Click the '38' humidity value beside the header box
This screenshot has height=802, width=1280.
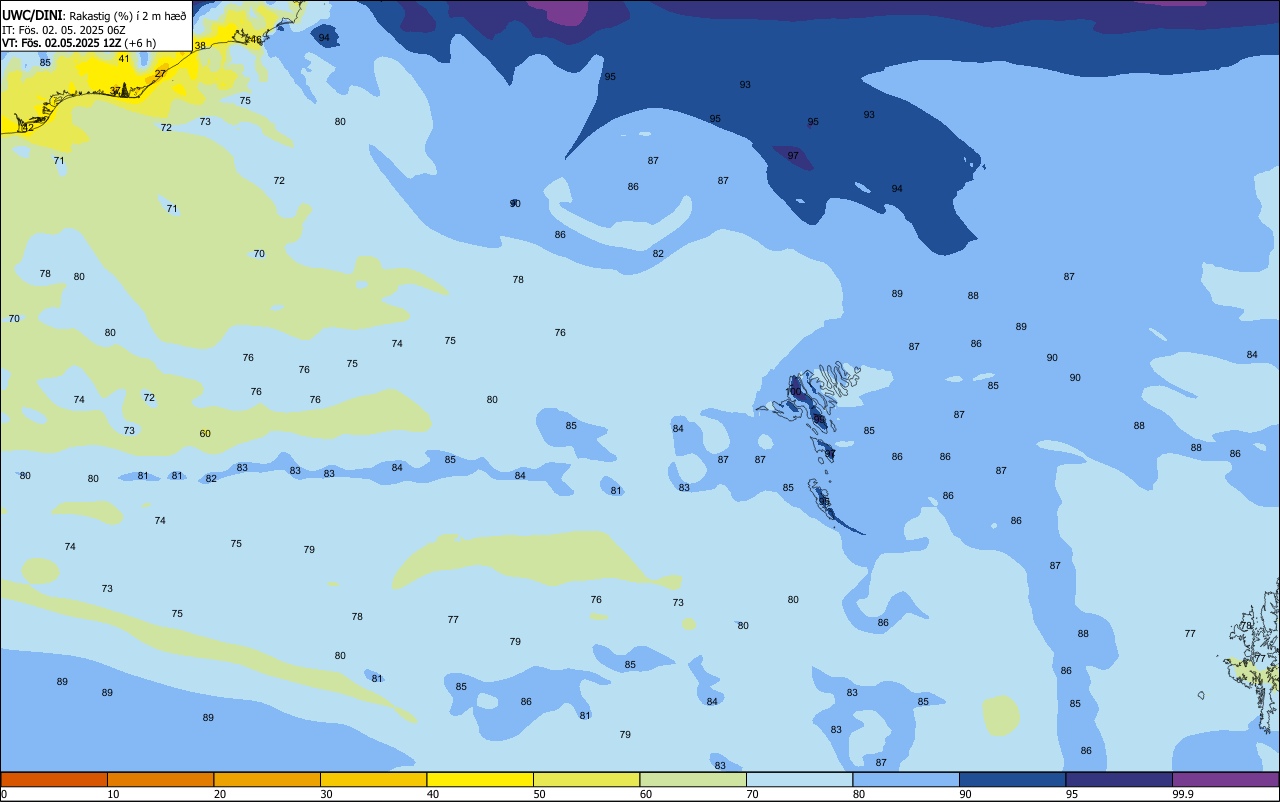[x=200, y=46]
